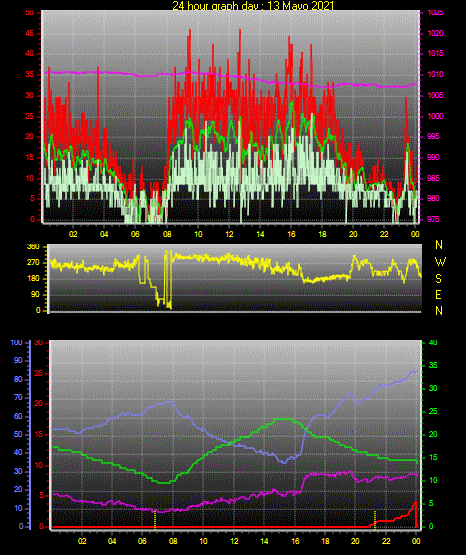Image resolution: width=466 pixels, height=555 pixels.
Task: Select the E compass letter beside the direction graph
Action: (x=438, y=294)
